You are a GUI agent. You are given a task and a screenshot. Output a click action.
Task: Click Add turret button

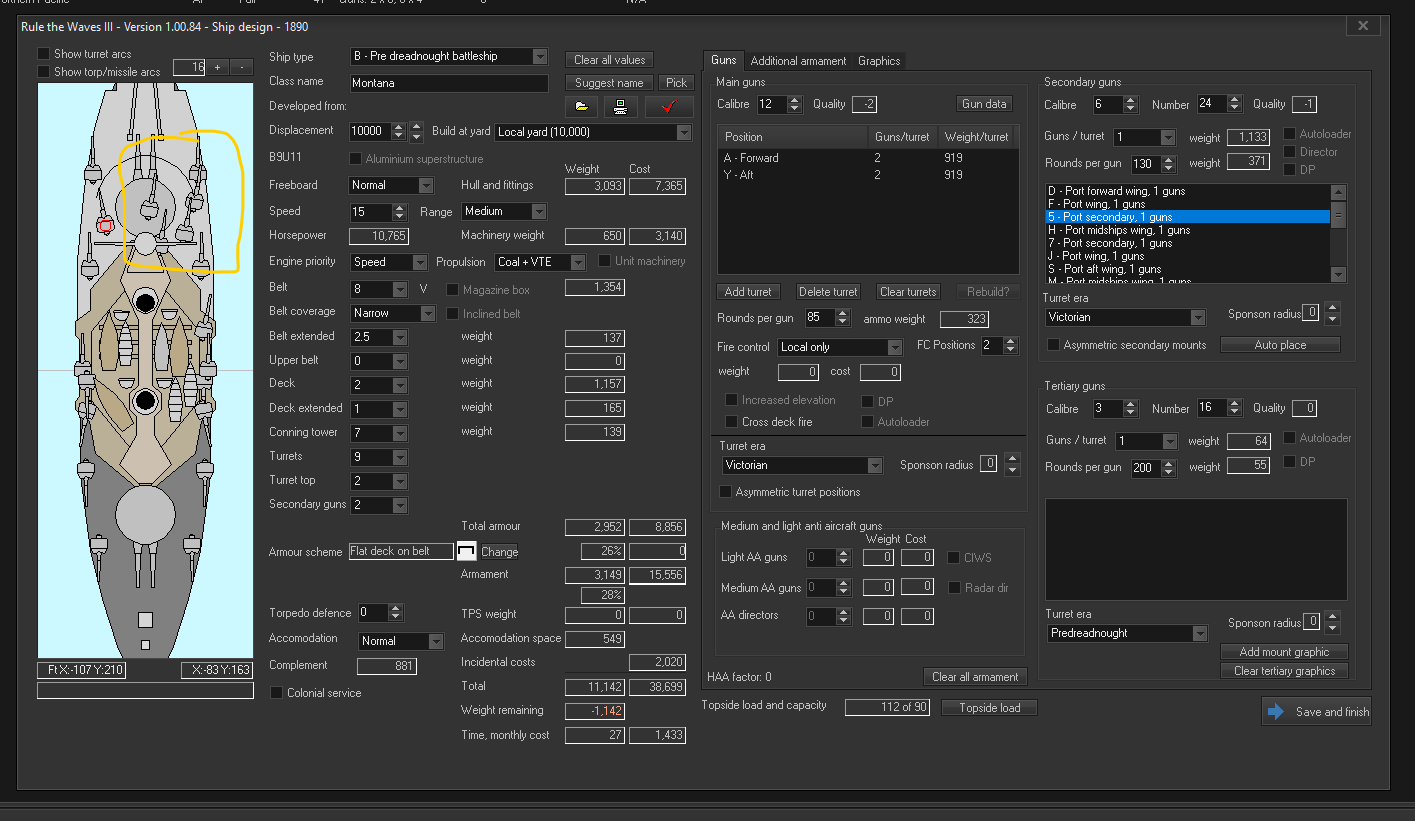pyautogui.click(x=748, y=292)
